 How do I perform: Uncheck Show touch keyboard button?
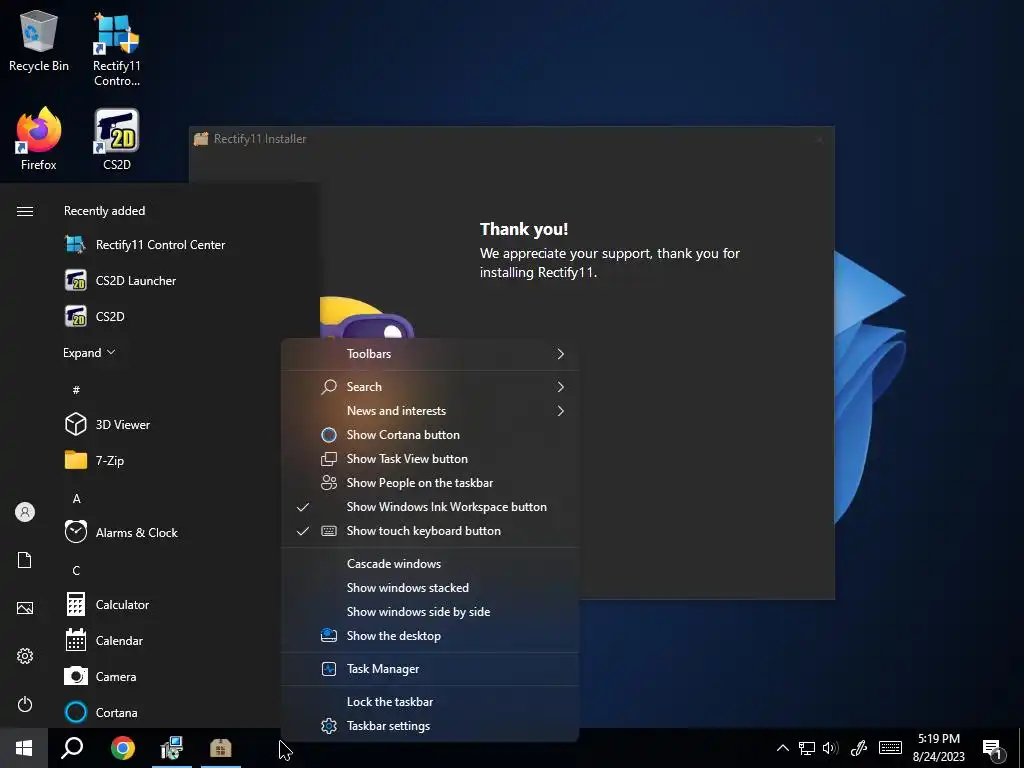click(430, 531)
